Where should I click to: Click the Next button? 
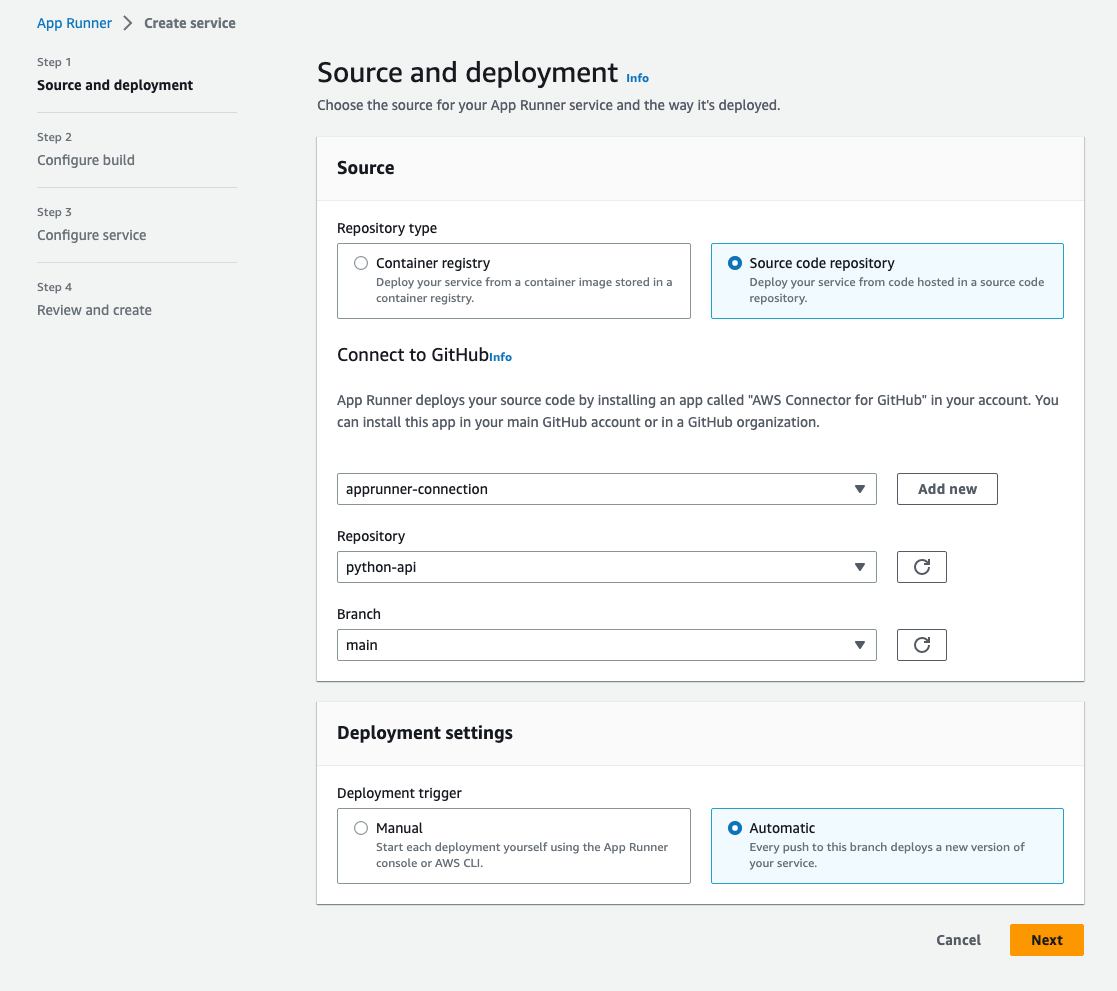(1046, 940)
